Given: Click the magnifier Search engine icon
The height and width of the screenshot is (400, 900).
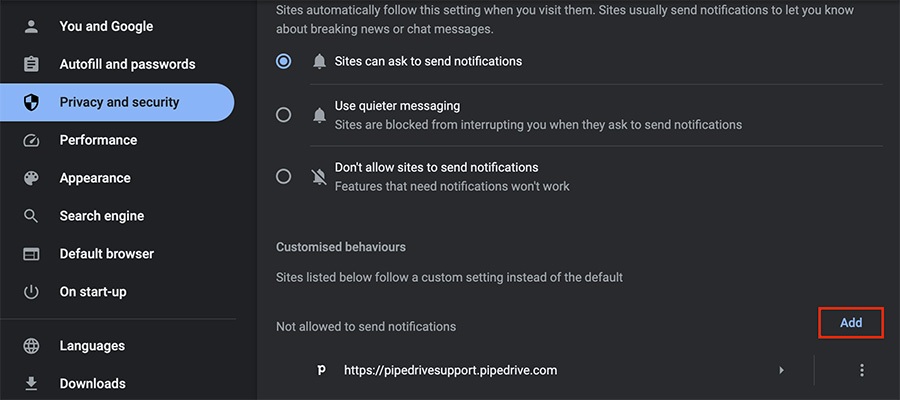Looking at the screenshot, I should 31,216.
